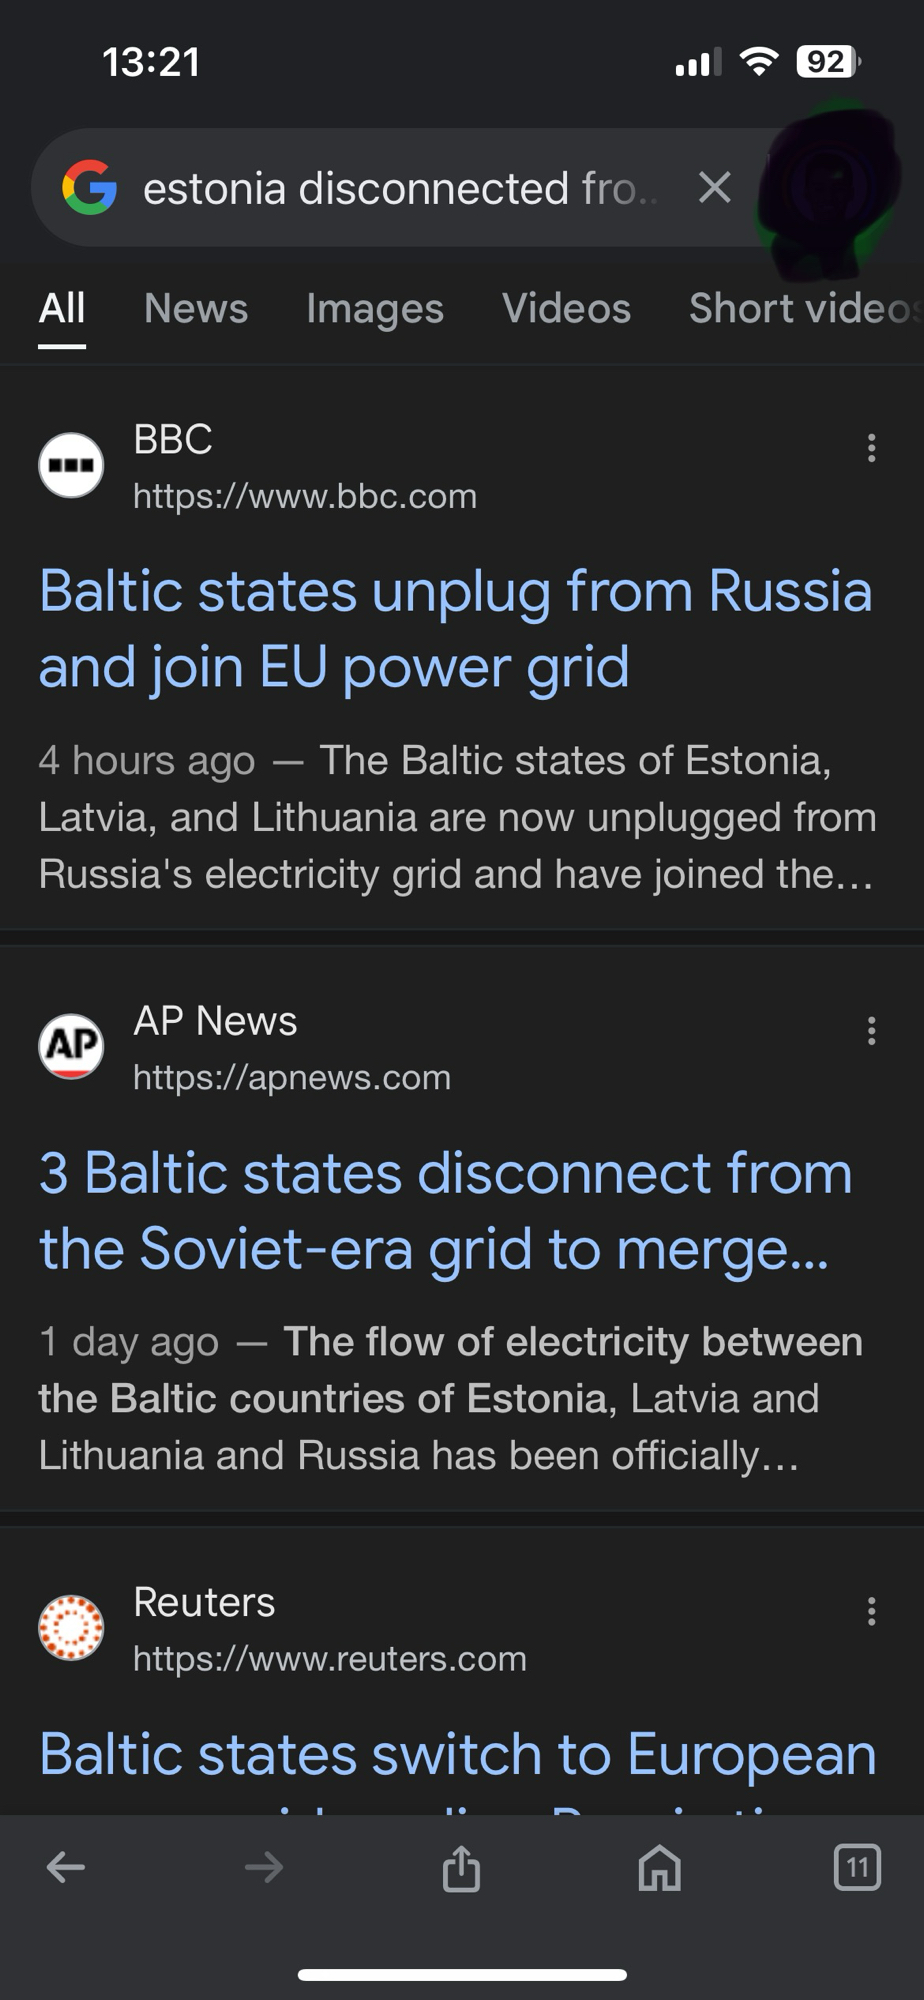Go forward with the right arrow
Viewport: 924px width, 2000px height.
pyautogui.click(x=264, y=1867)
